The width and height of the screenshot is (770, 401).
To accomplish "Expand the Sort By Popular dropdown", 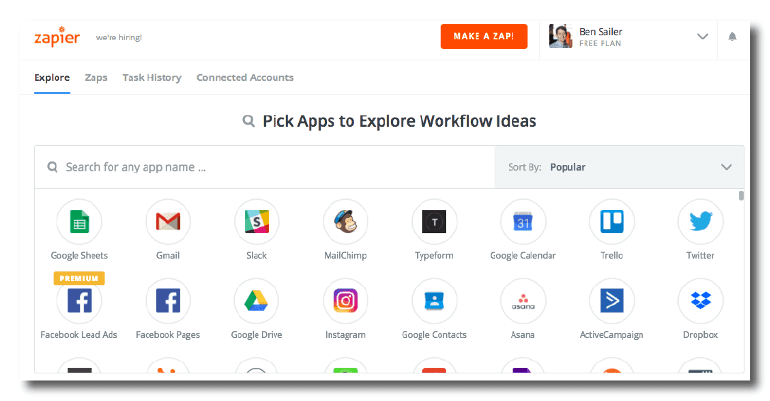I will coord(619,167).
